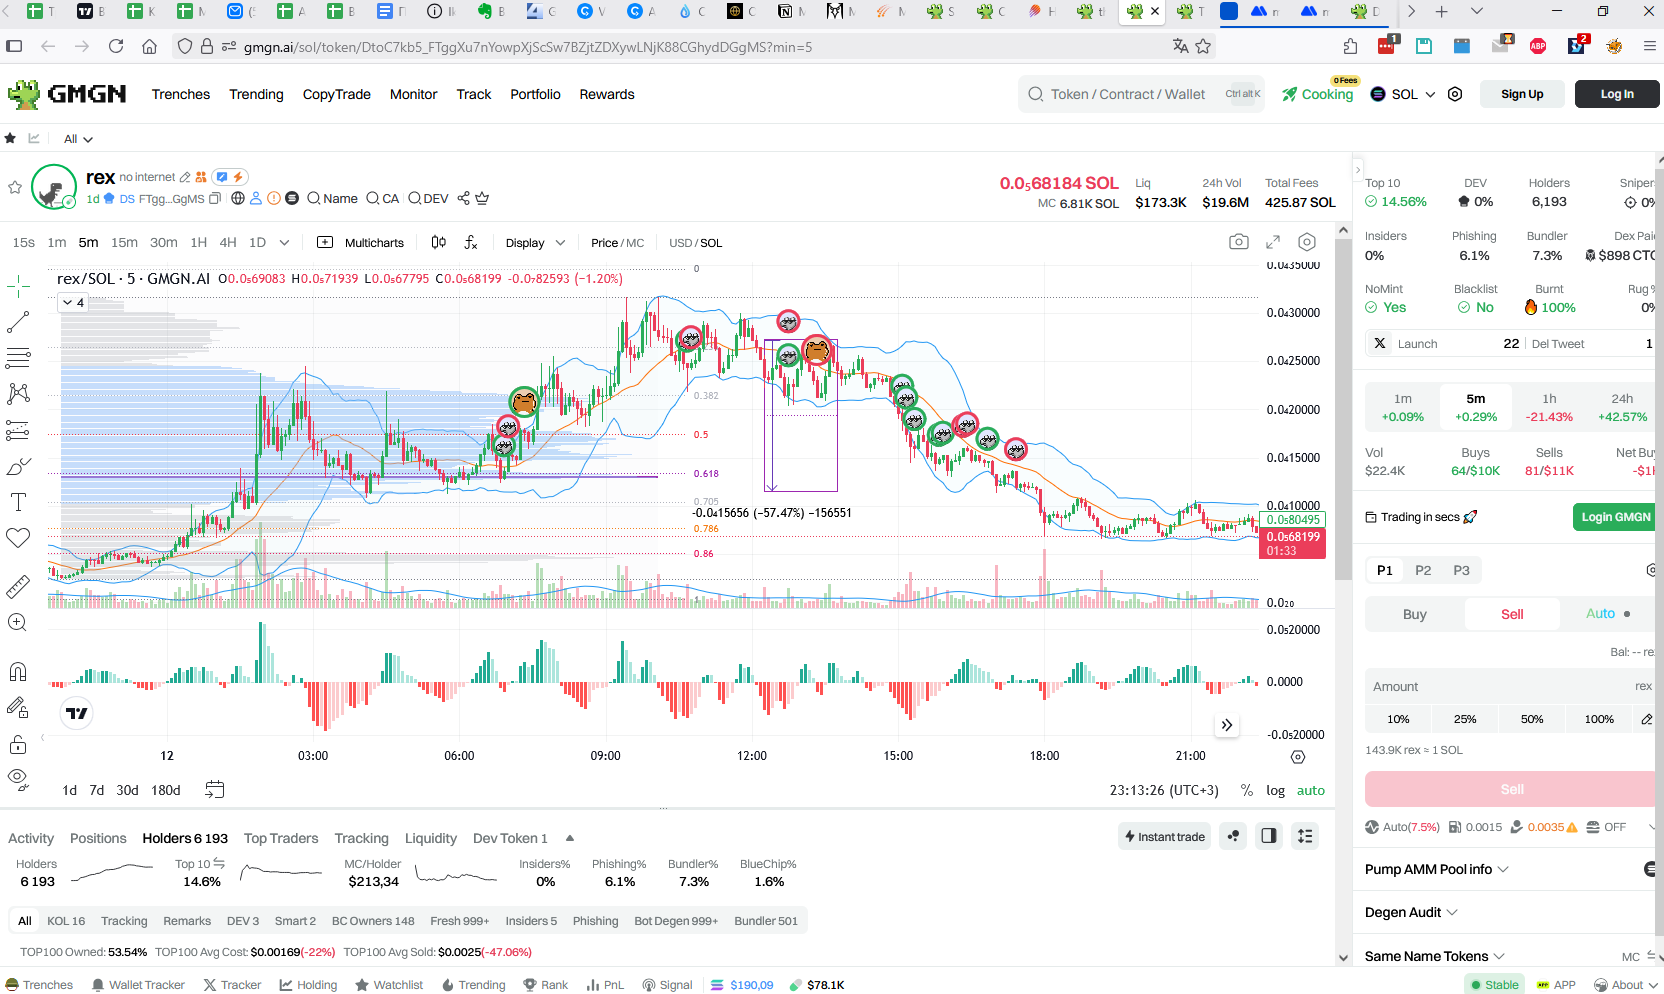Switch chart to 15m timeframe

point(124,242)
